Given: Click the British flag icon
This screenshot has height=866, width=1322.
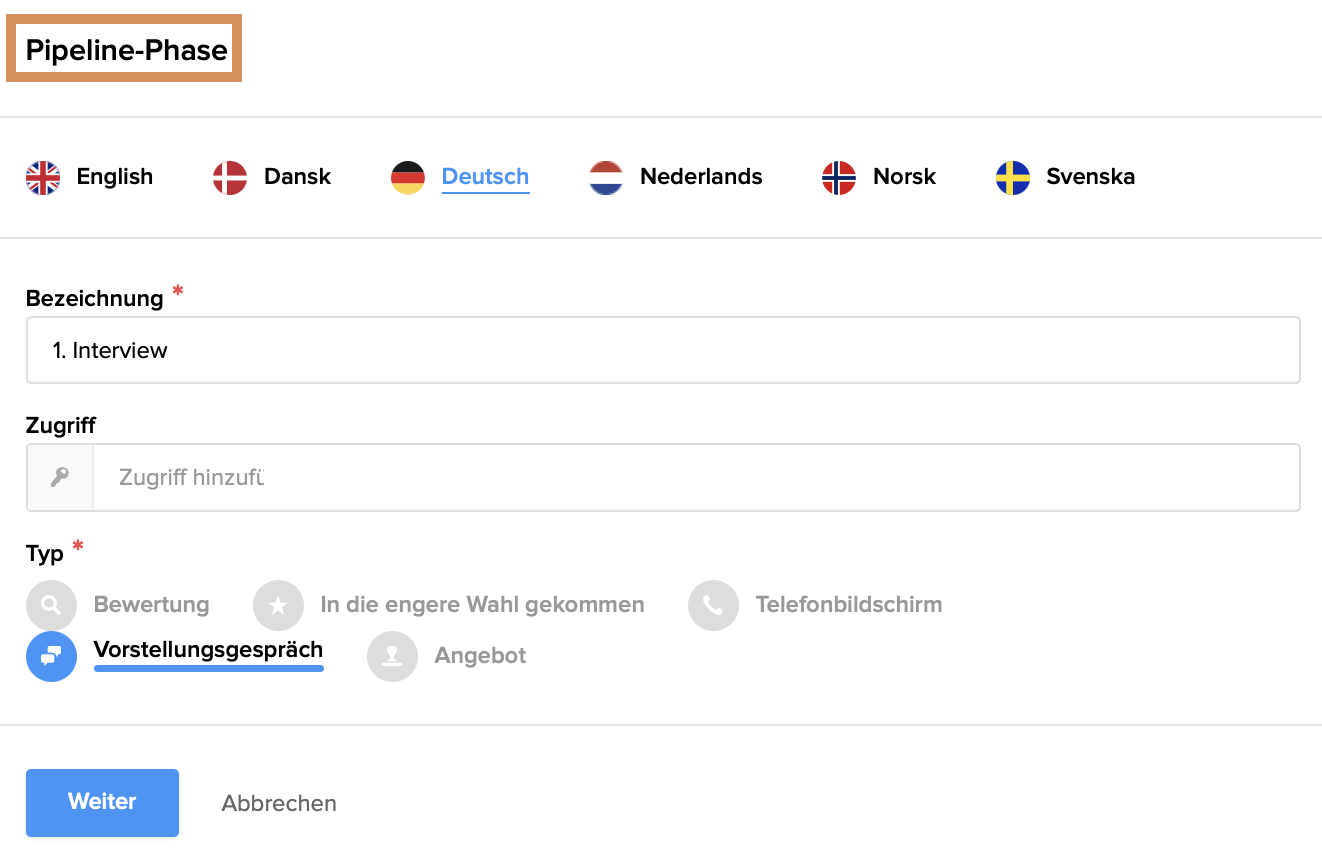Looking at the screenshot, I should point(43,178).
